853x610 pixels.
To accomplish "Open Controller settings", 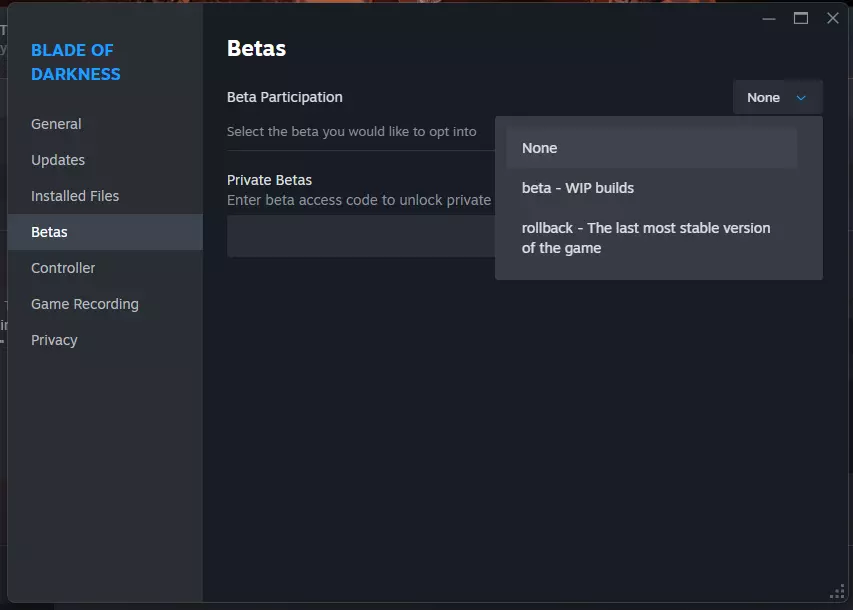I will coord(63,268).
